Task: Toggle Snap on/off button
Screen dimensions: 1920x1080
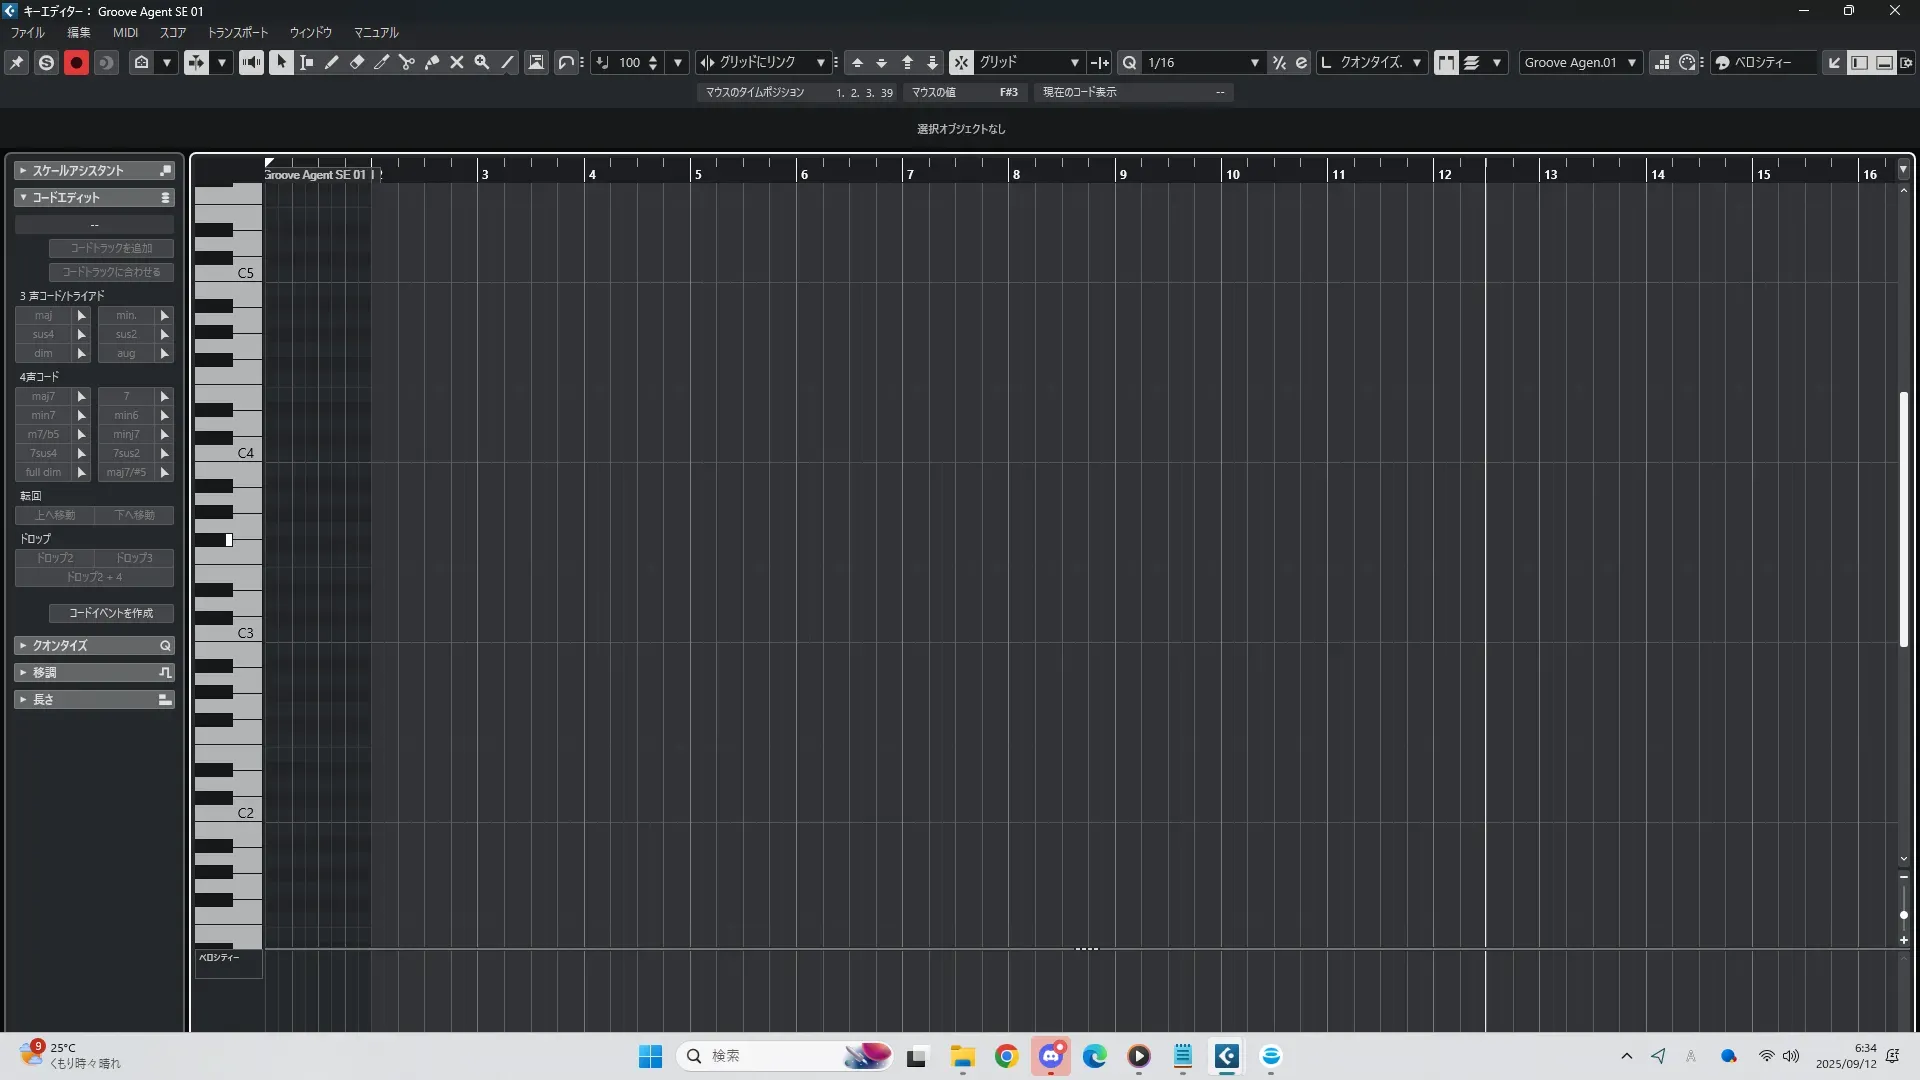Action: click(960, 63)
